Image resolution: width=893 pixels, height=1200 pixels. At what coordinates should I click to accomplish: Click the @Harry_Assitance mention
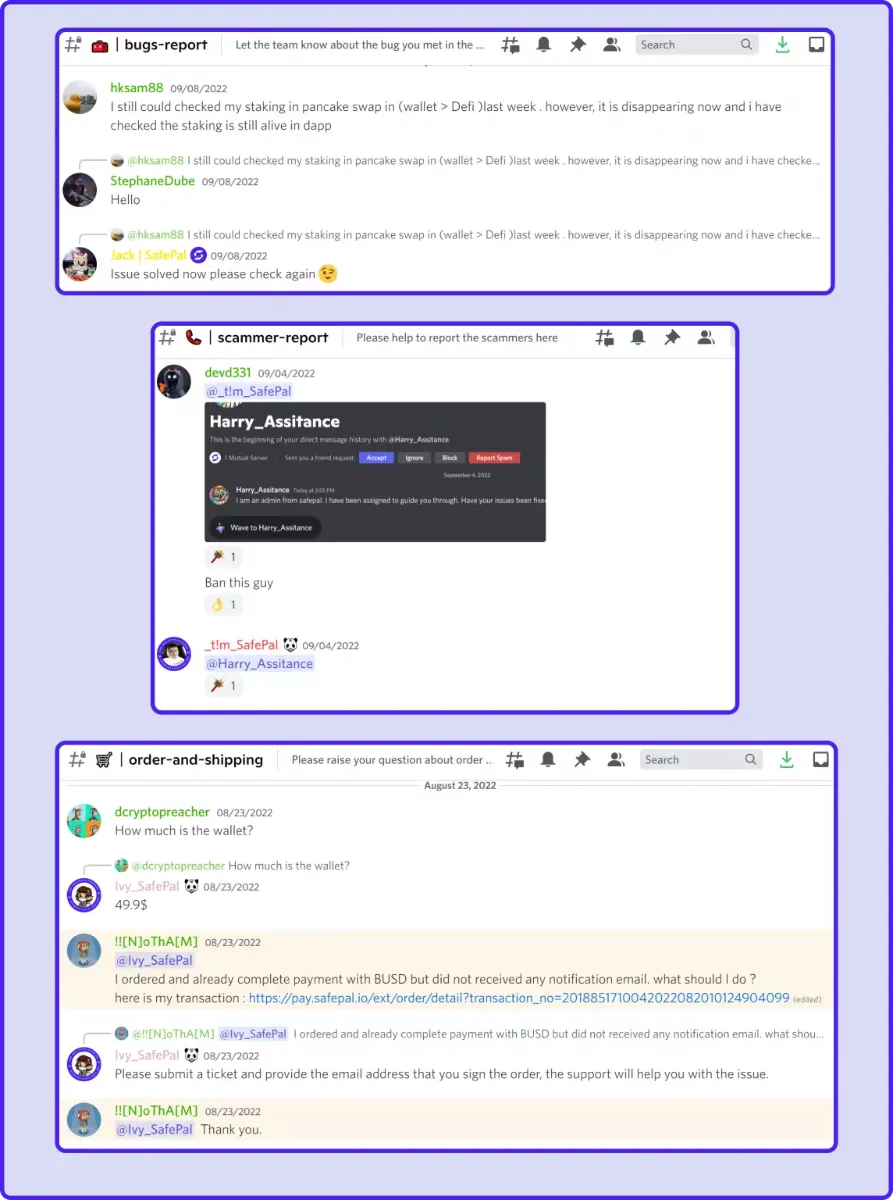coord(260,664)
